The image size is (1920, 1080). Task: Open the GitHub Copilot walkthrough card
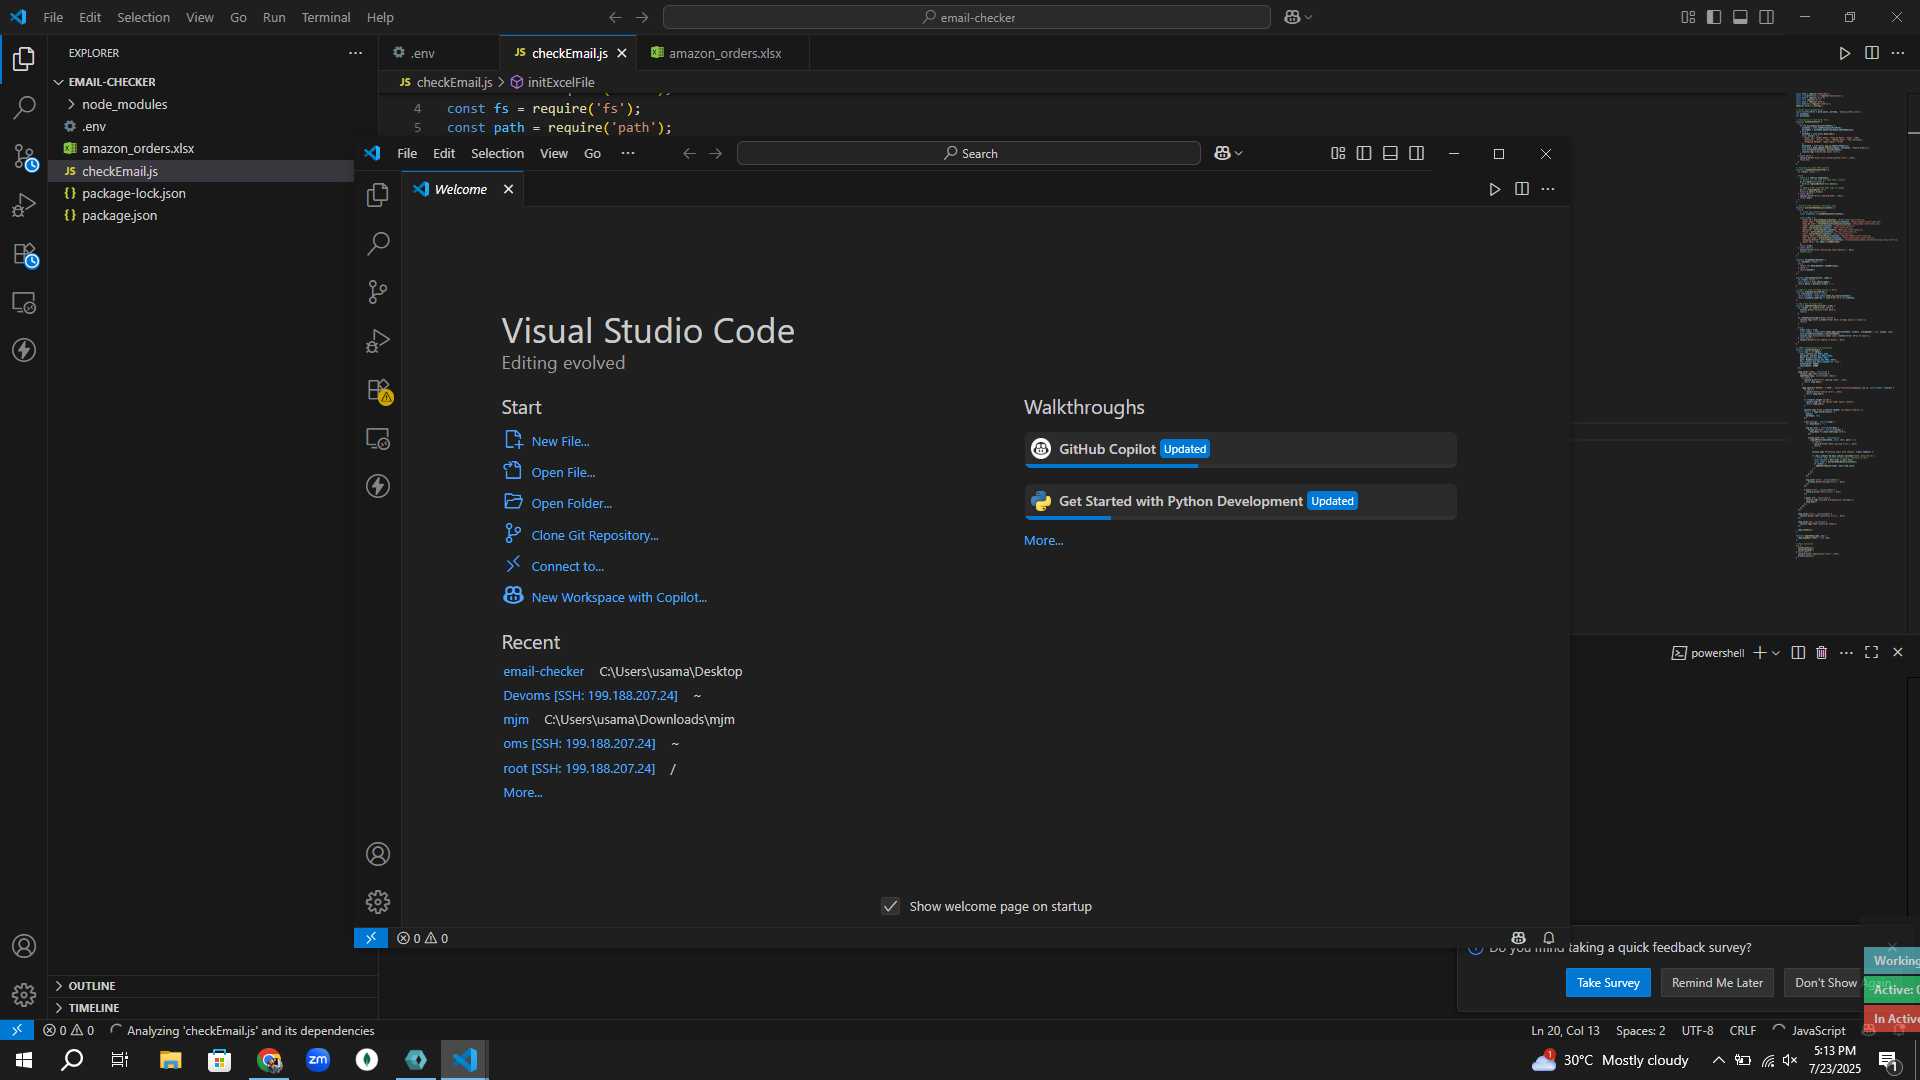pyautogui.click(x=1240, y=450)
